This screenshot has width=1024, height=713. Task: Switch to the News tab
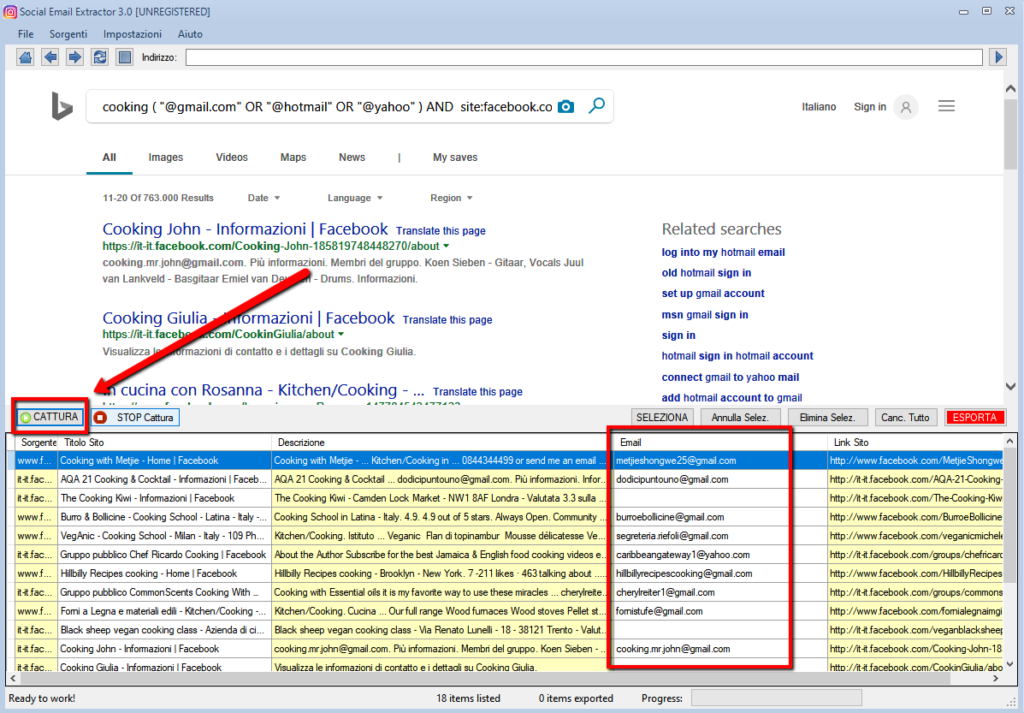click(352, 157)
